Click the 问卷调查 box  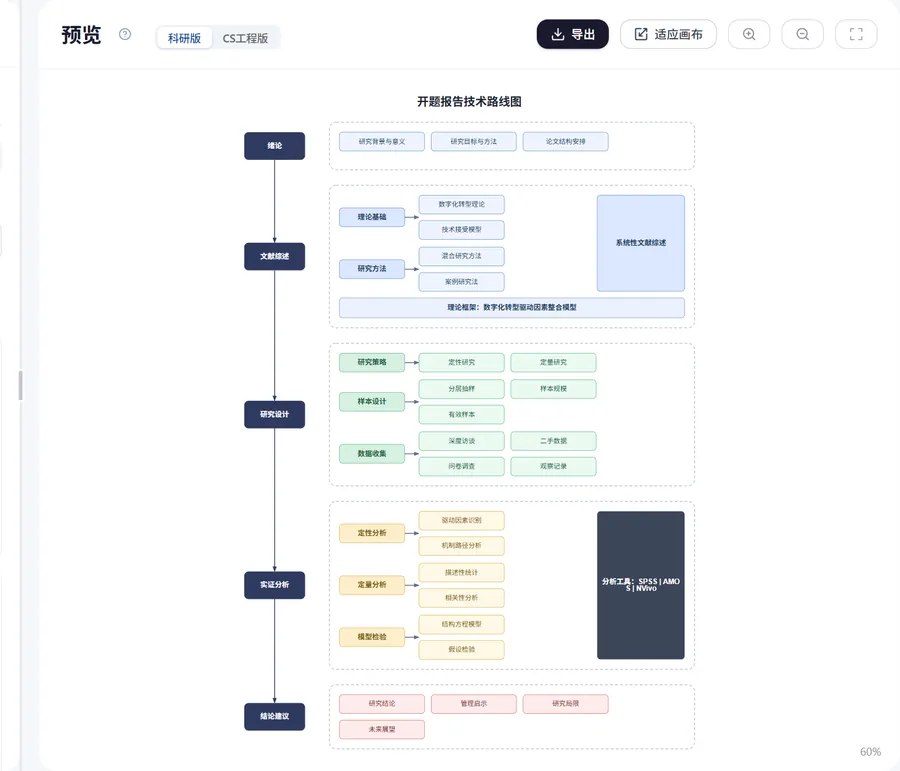click(x=461, y=466)
